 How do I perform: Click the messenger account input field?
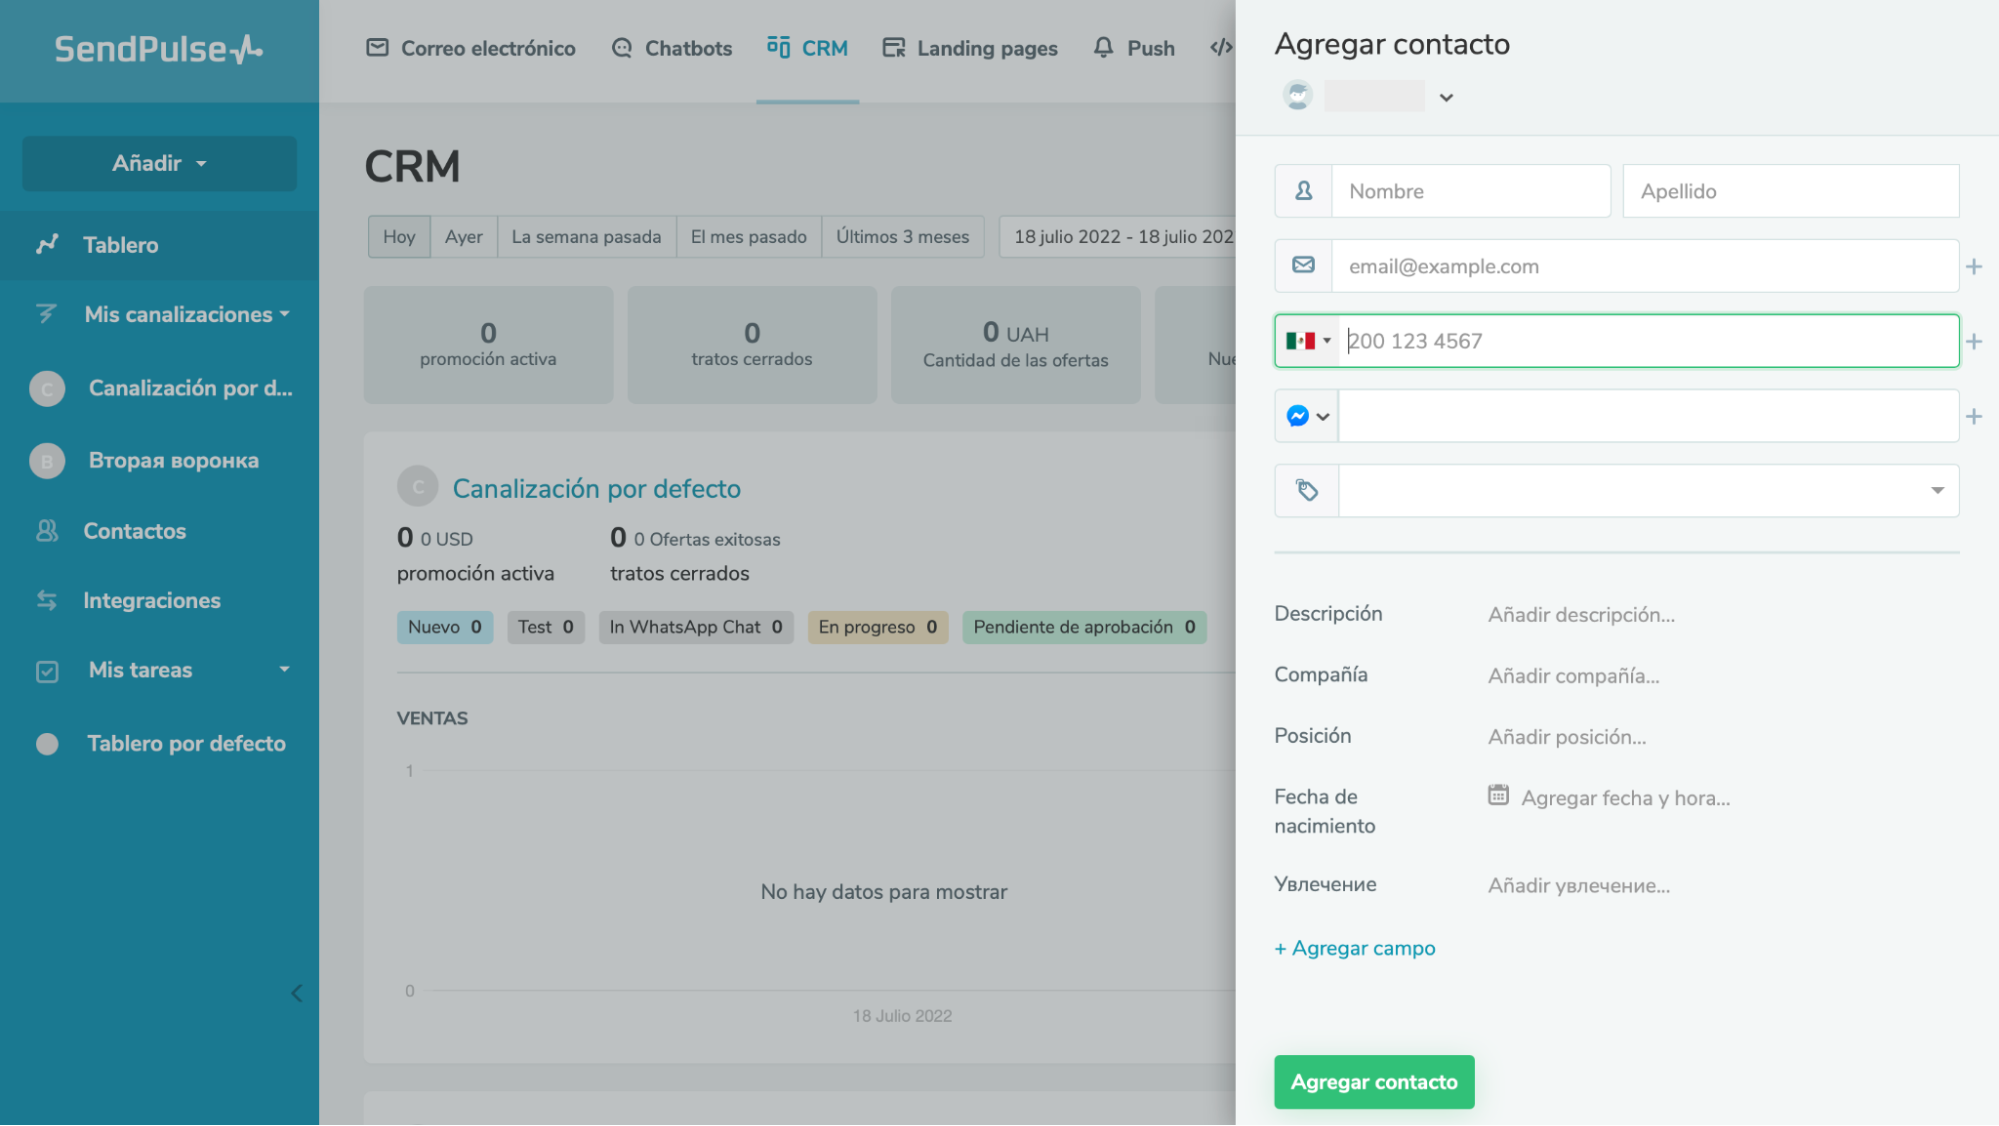pos(1648,416)
